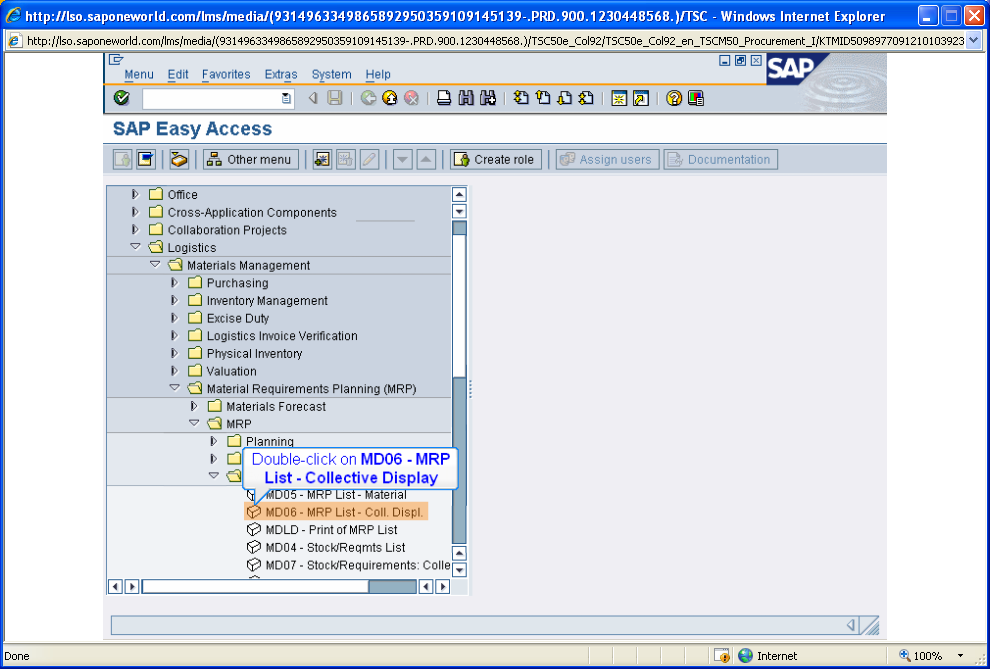Click the Generate Shortcut icon
The width and height of the screenshot is (990, 669).
coord(641,98)
